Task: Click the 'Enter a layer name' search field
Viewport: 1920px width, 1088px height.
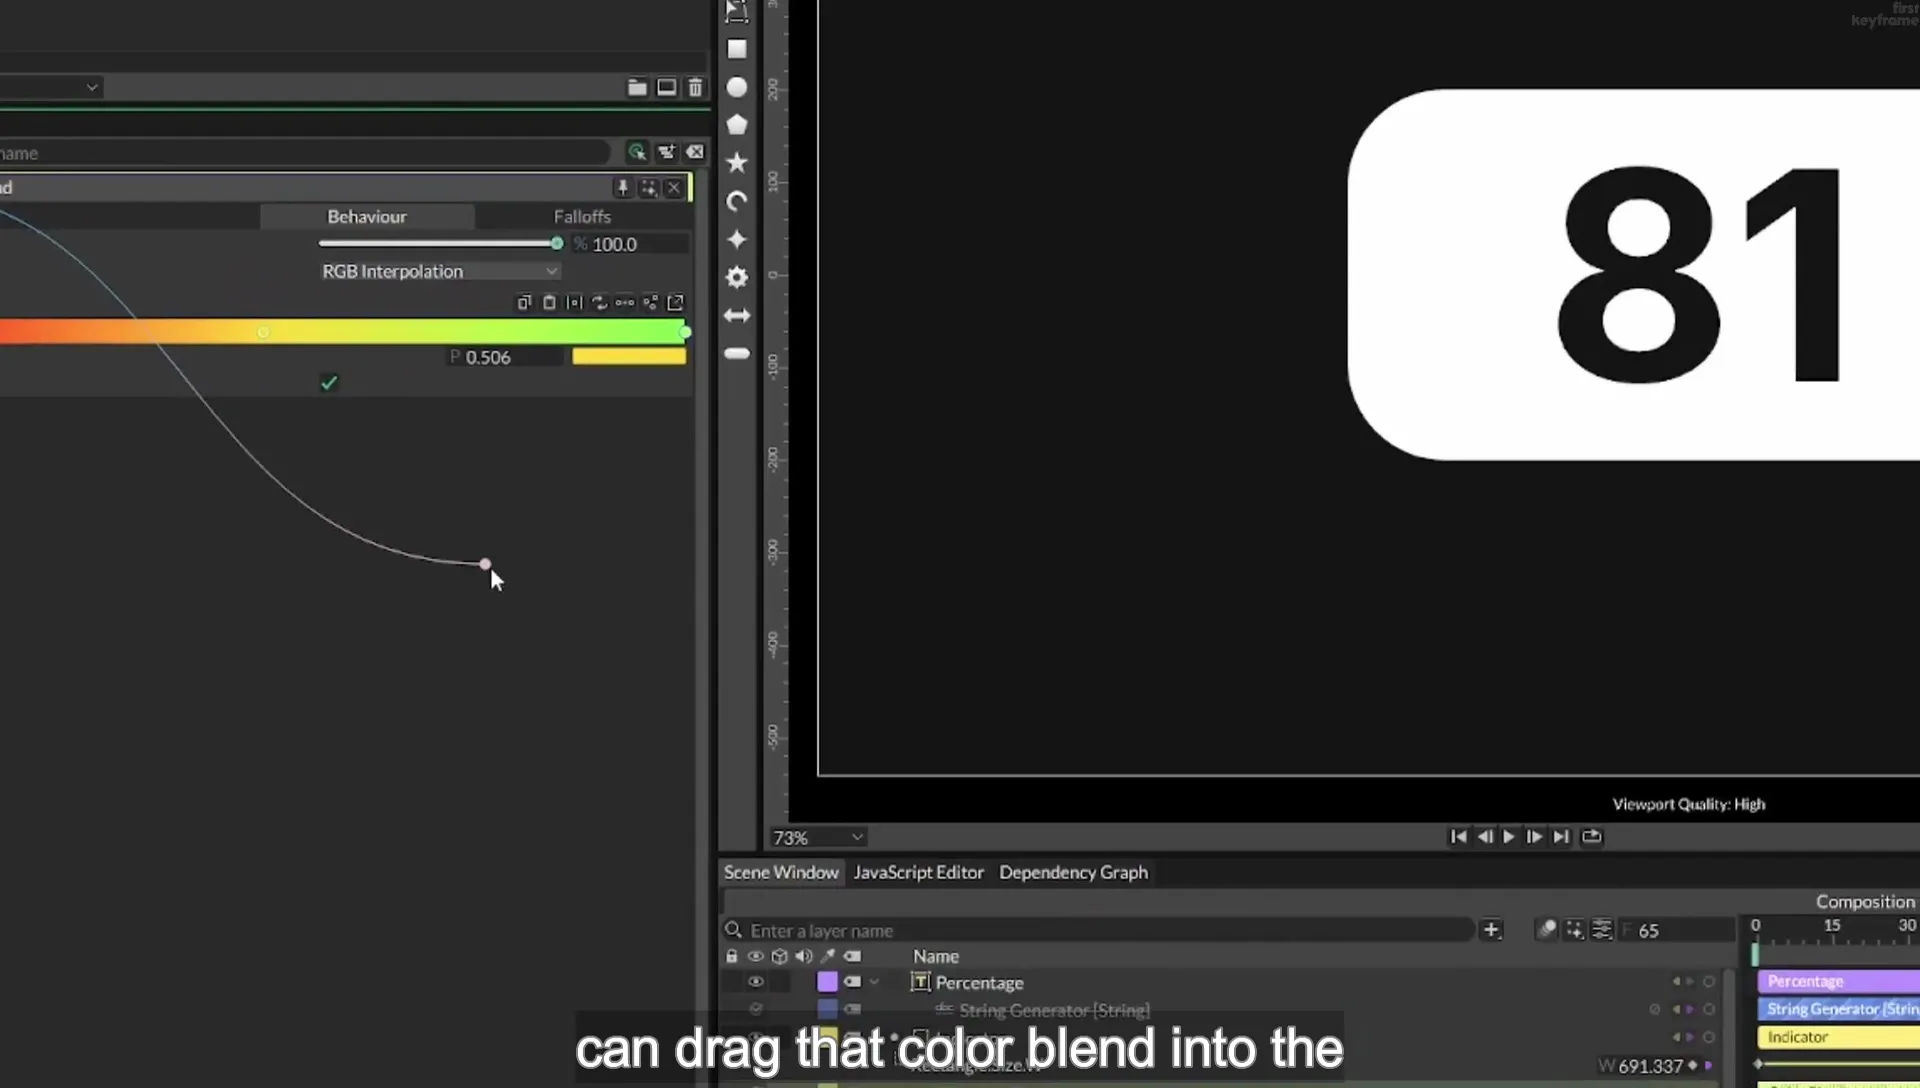Action: (x=1098, y=930)
